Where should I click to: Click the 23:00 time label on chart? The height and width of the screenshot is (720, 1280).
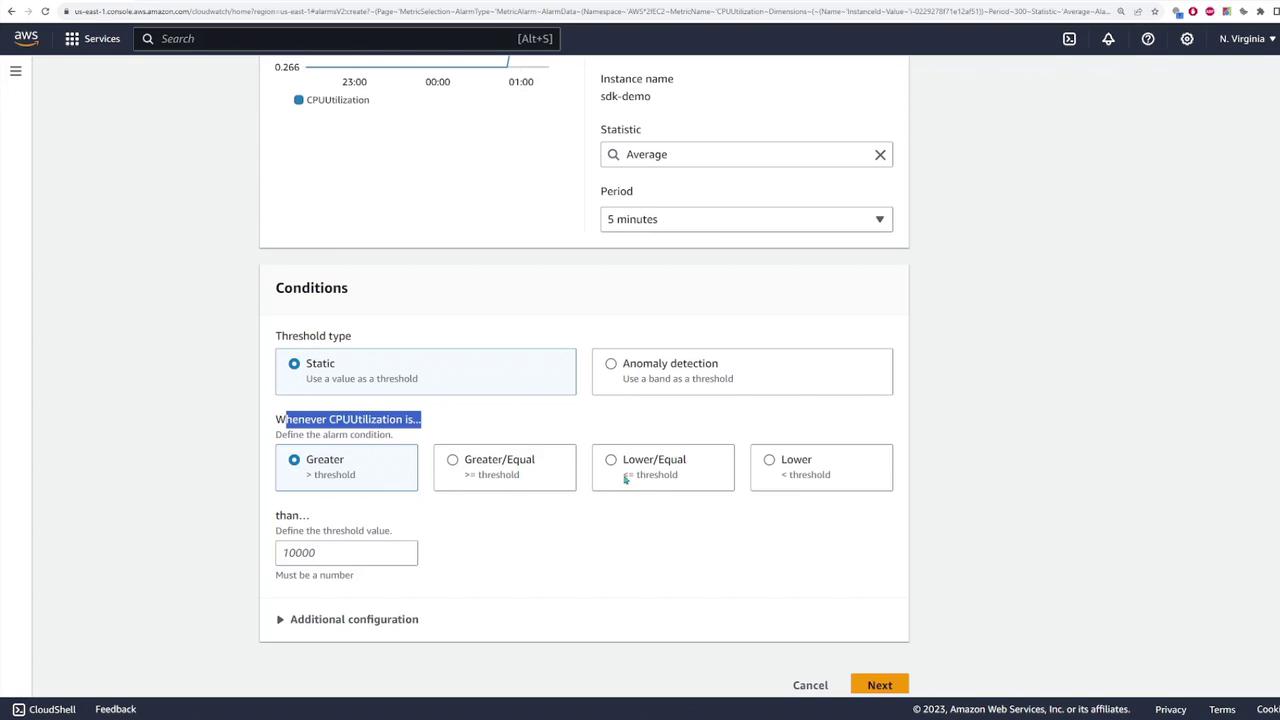pyautogui.click(x=354, y=82)
